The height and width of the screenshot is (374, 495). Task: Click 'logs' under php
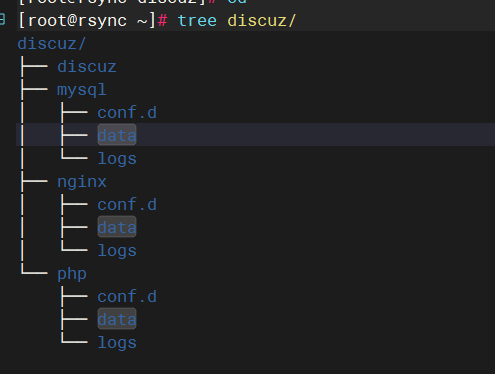117,343
